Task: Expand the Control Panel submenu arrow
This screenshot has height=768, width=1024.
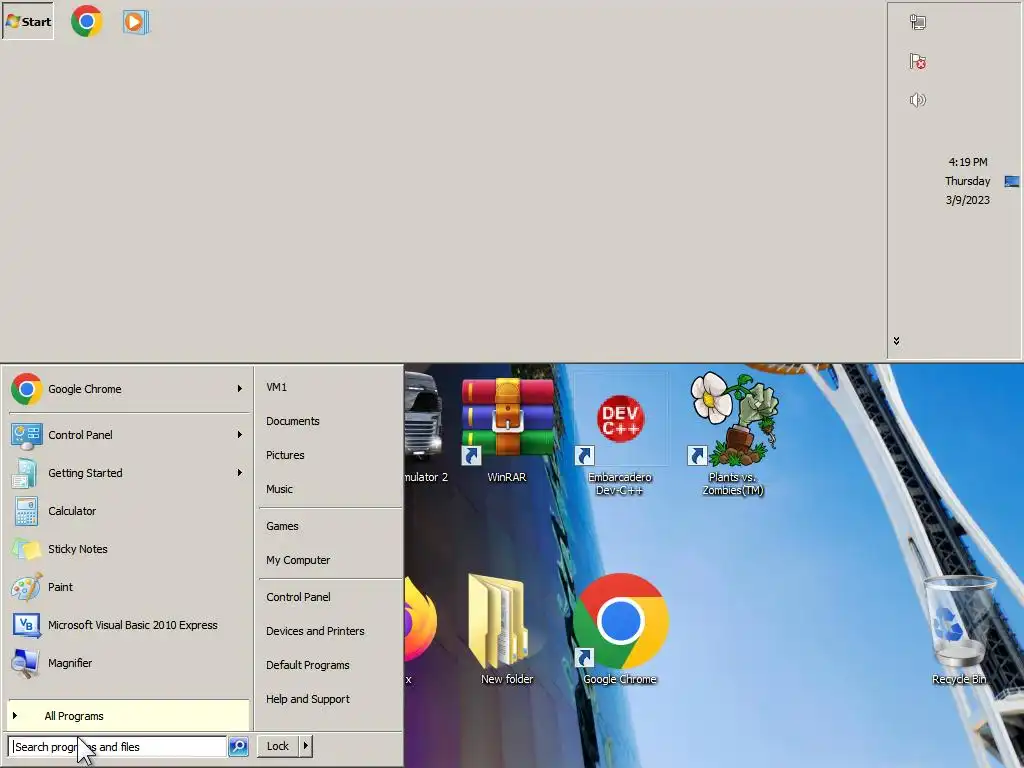Action: (240, 435)
